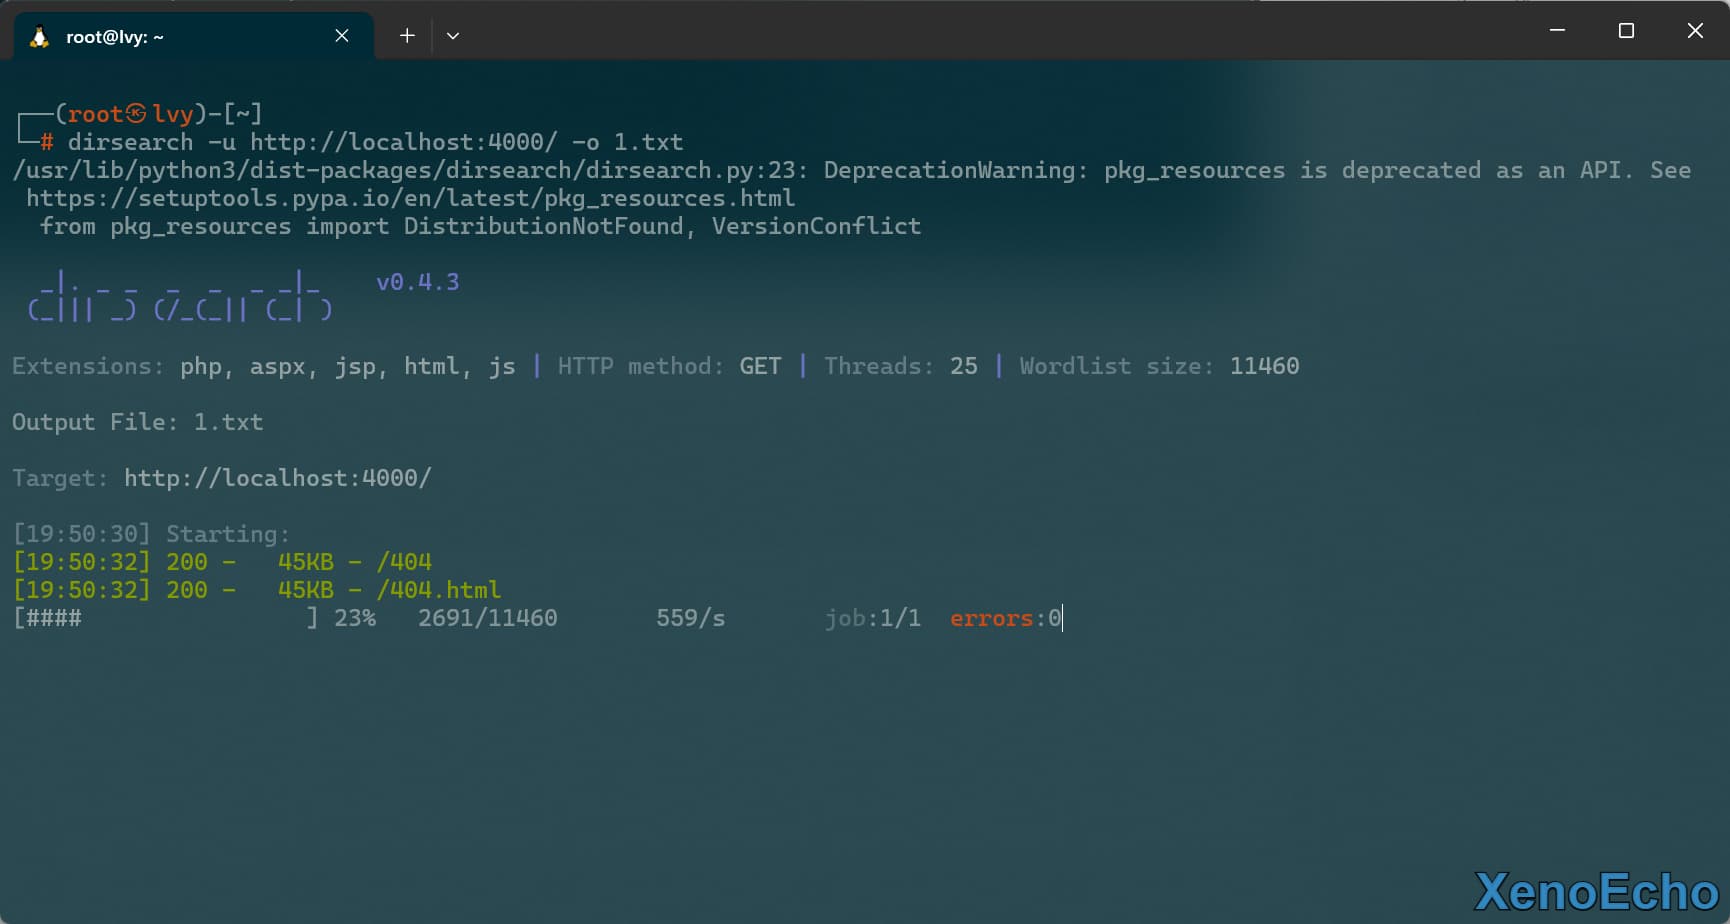Click the XenoEcho watermark
The width and height of the screenshot is (1730, 924).
click(1596, 892)
